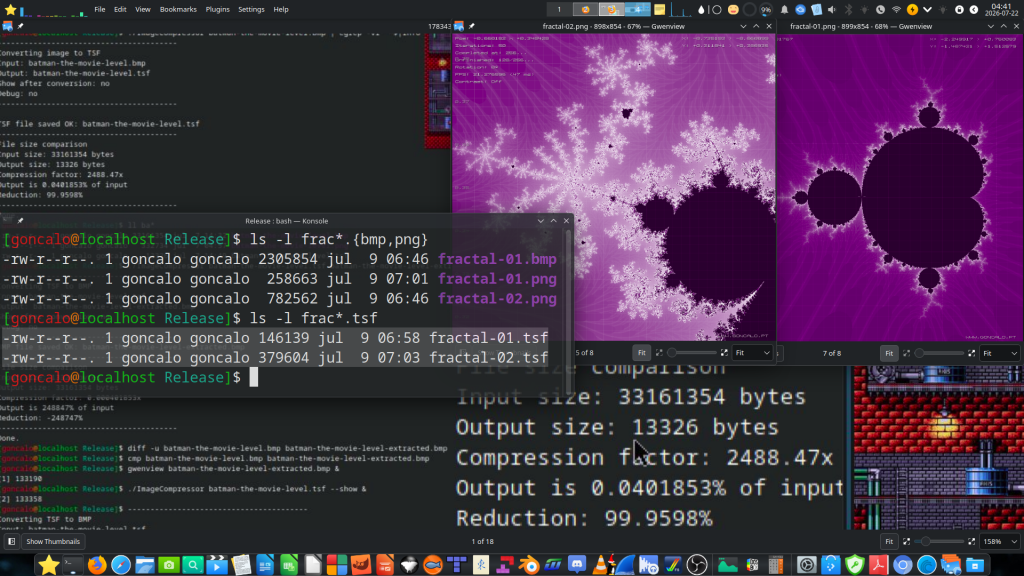
Task: Open the Help menu
Action: [281, 9]
